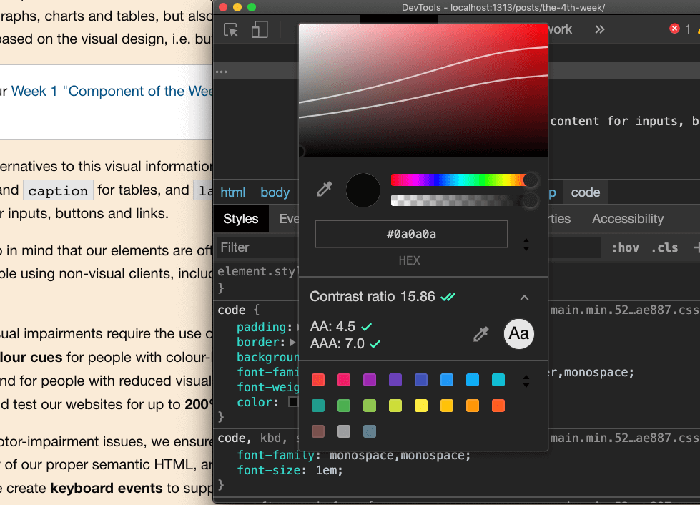Click the three dots in the elements panel
The width and height of the screenshot is (700, 505).
[222, 72]
